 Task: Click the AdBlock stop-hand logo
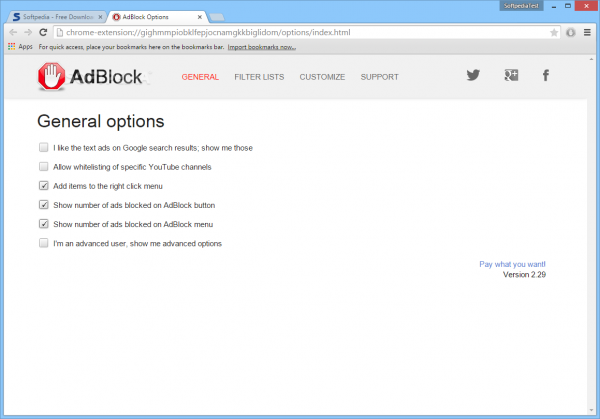coord(51,76)
